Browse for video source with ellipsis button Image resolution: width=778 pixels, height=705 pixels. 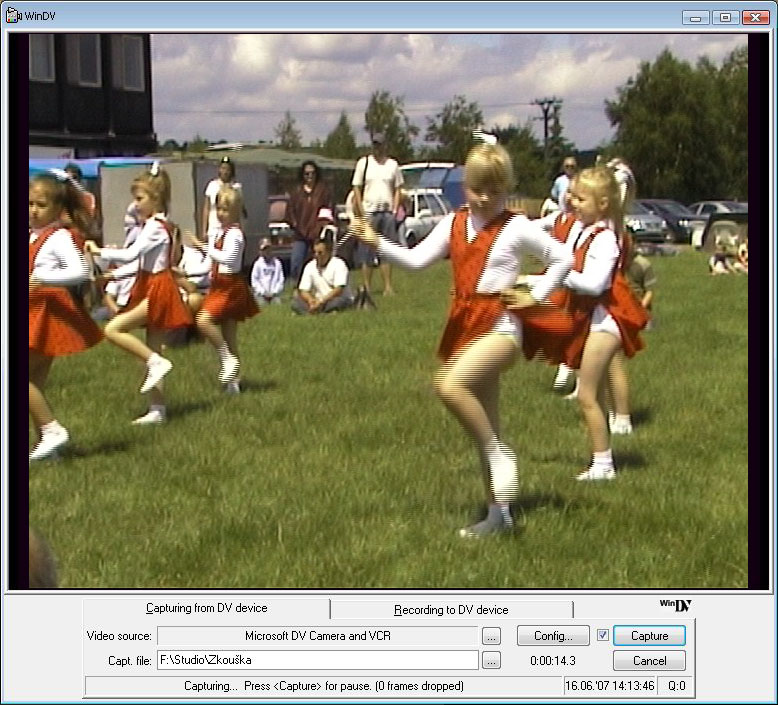pos(491,637)
